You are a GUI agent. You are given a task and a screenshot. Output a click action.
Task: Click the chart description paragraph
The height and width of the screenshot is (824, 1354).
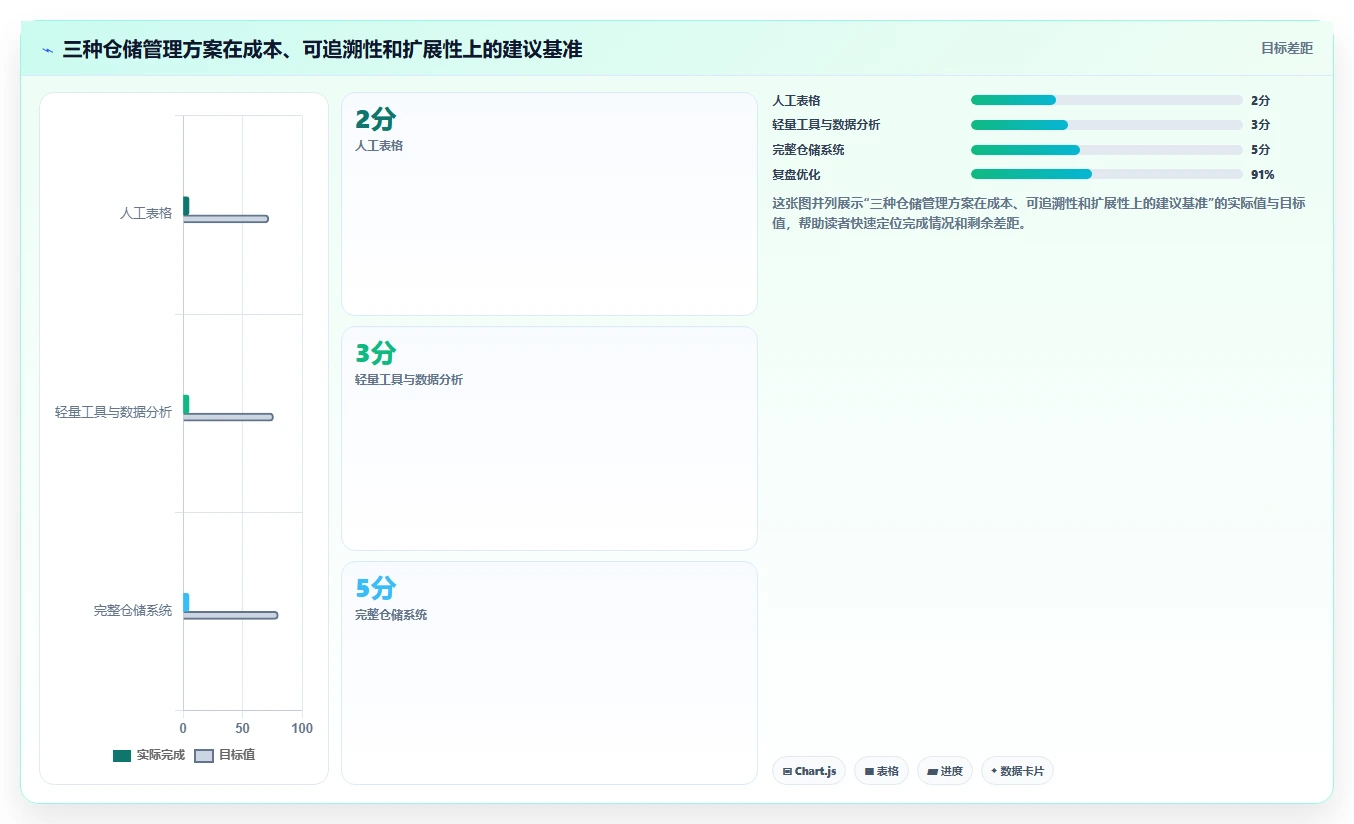[x=1039, y=213]
